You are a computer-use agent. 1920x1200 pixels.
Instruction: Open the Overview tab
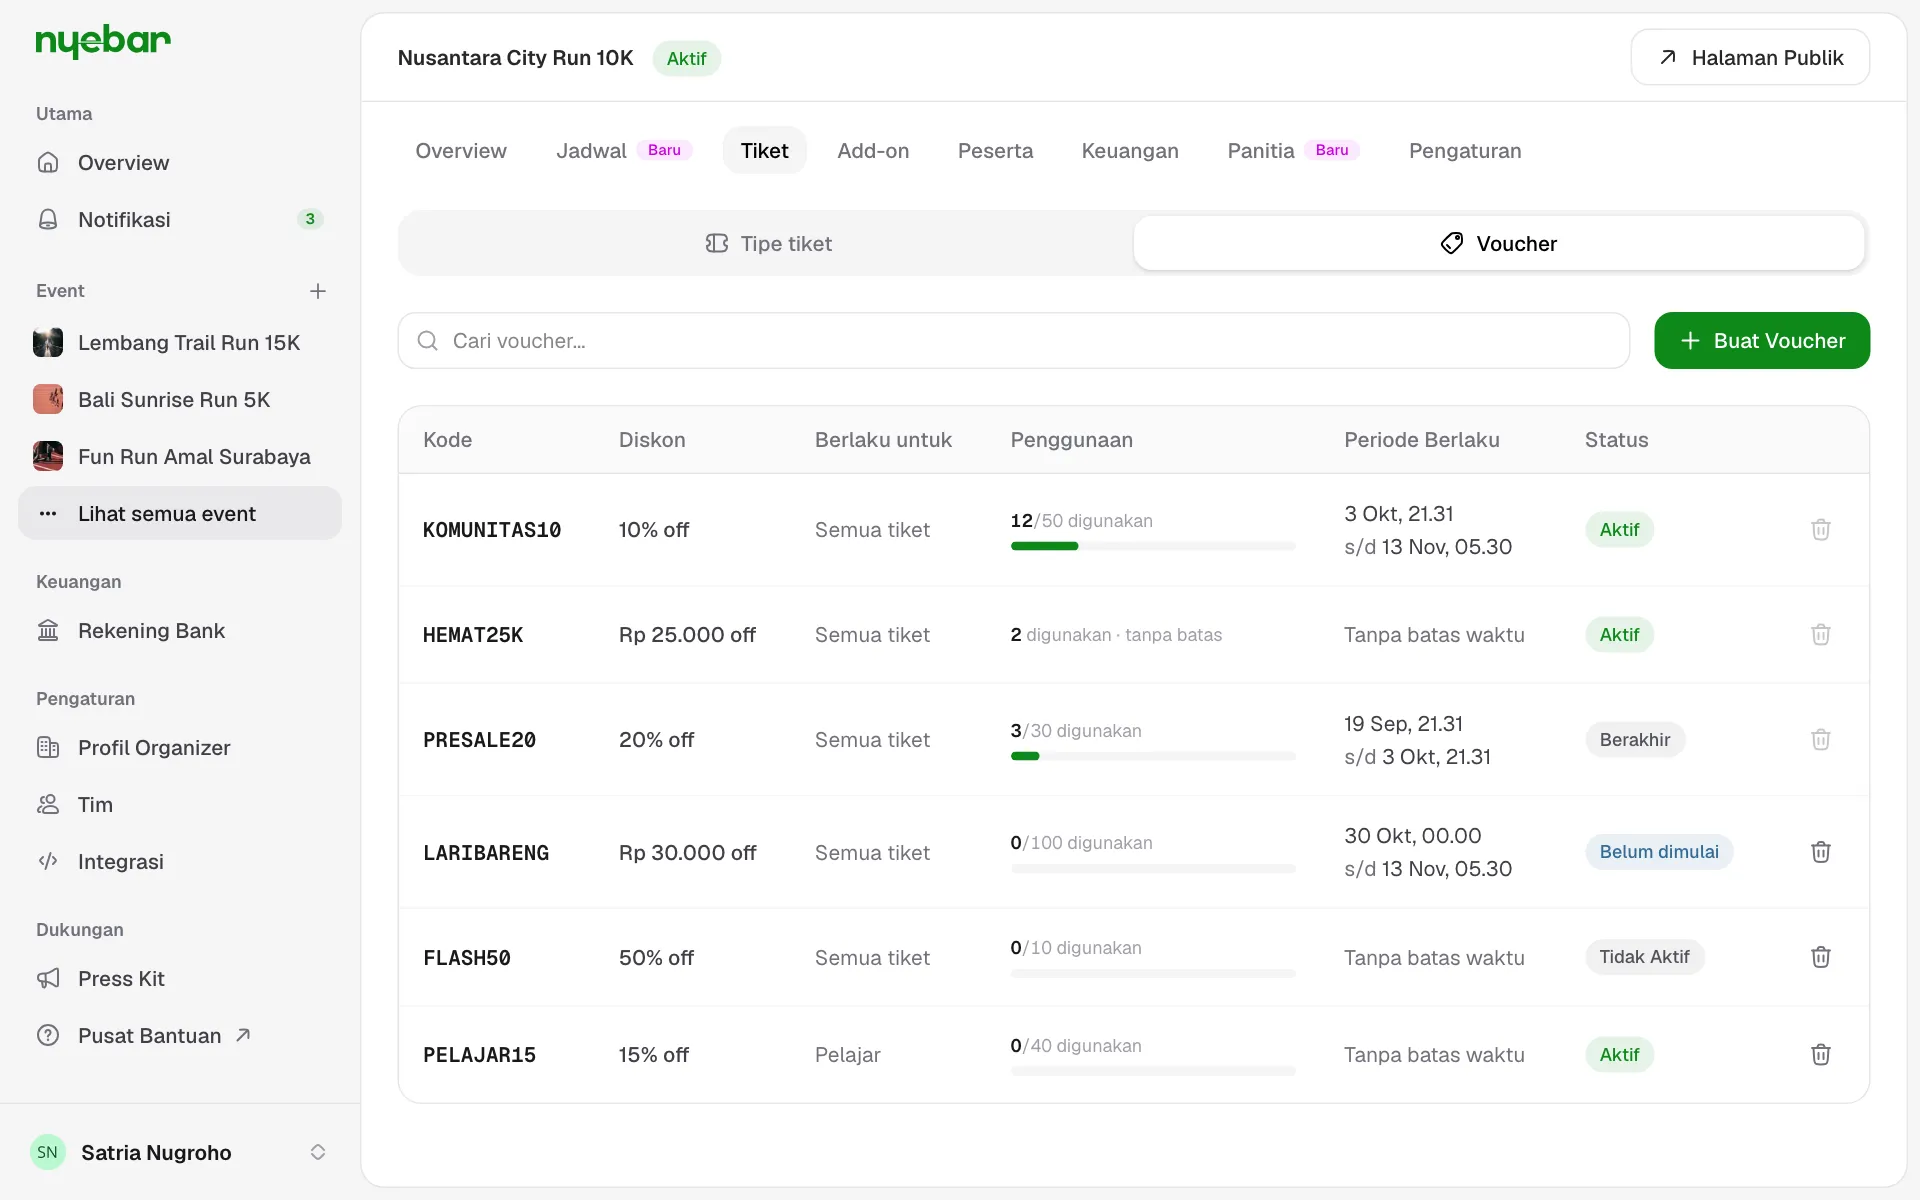[461, 151]
